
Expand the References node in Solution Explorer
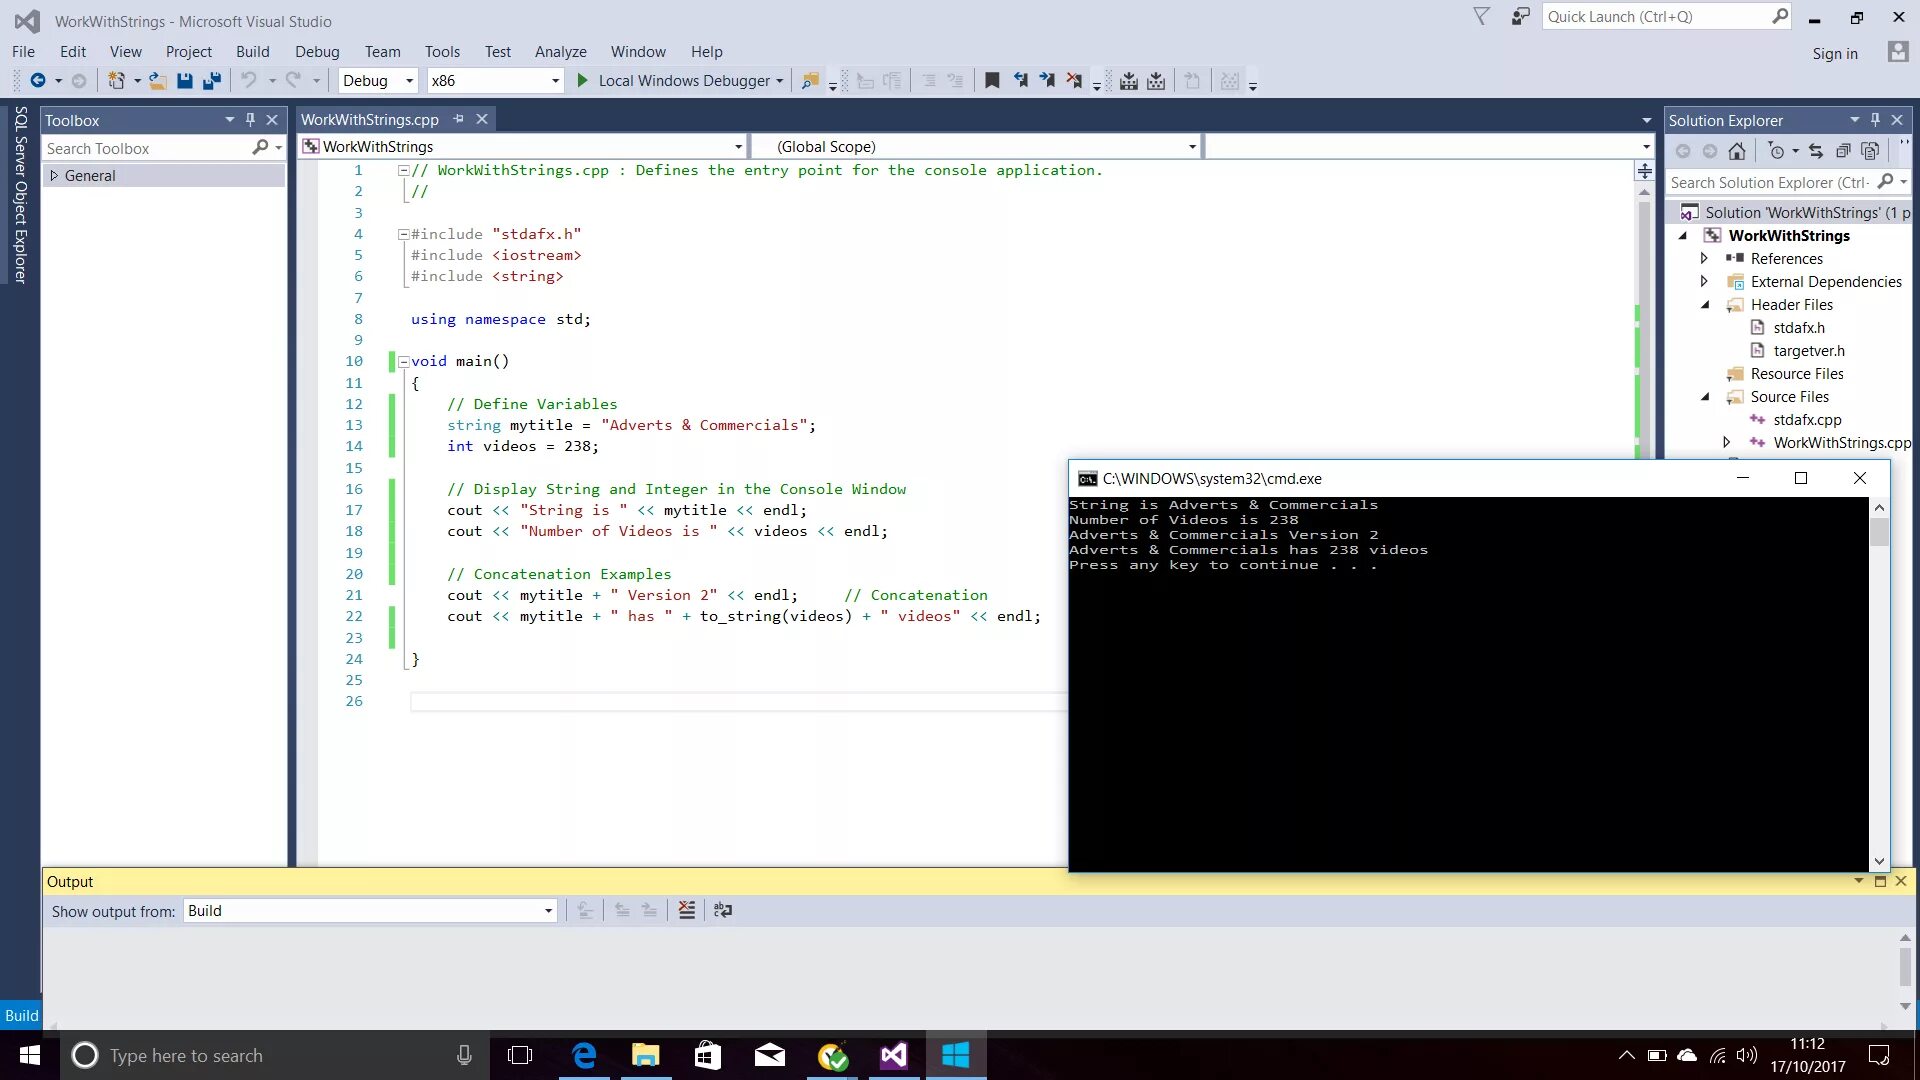tap(1704, 259)
